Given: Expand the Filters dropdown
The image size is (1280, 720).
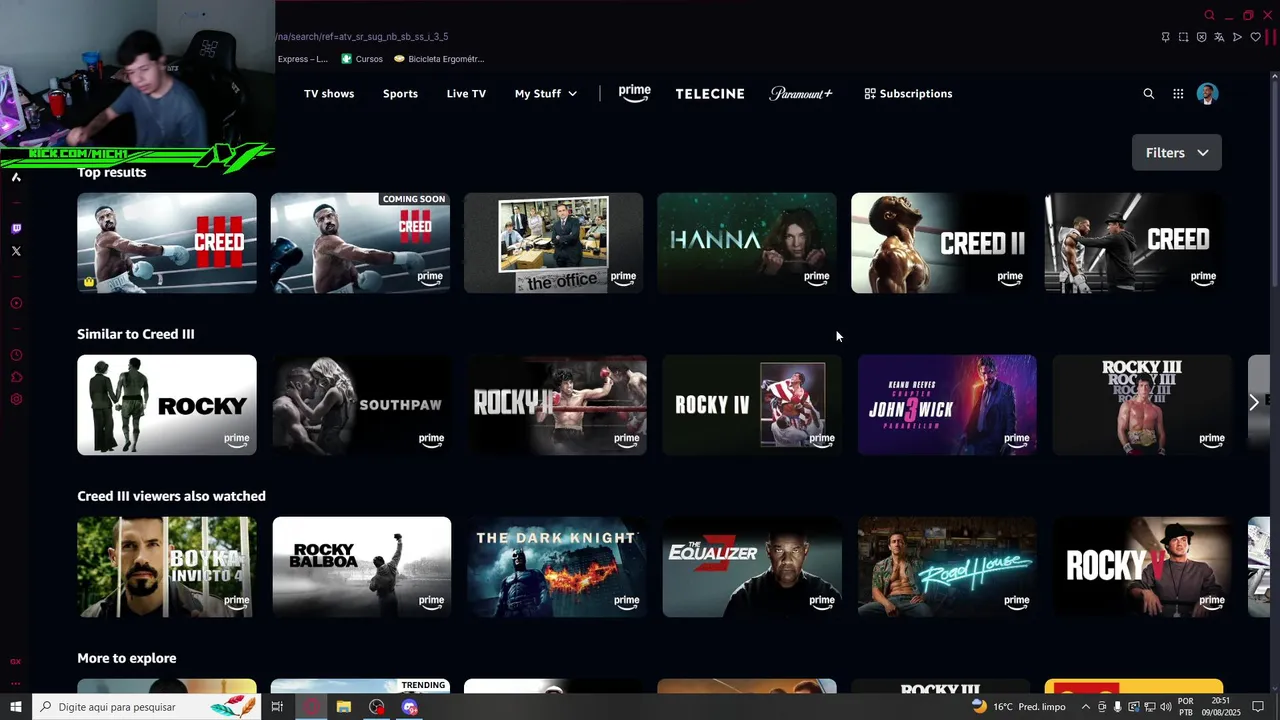Looking at the screenshot, I should 1176,153.
